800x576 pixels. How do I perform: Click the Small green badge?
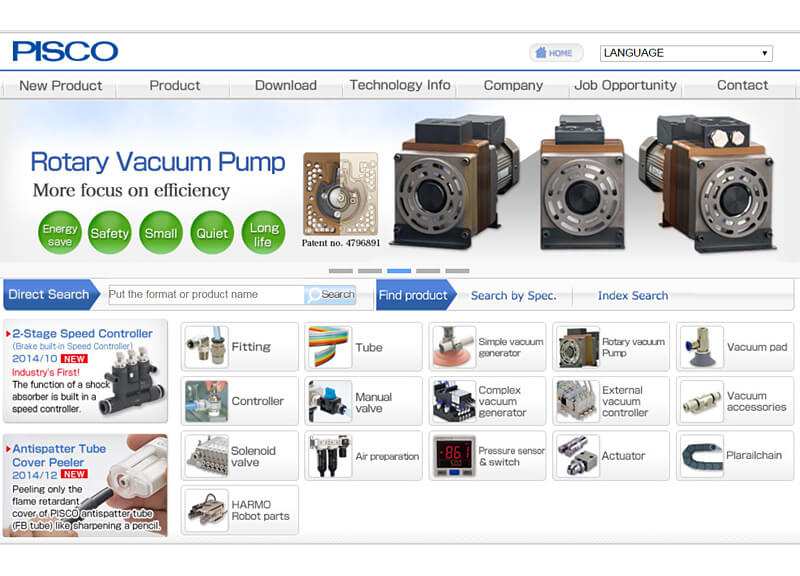(x=161, y=233)
